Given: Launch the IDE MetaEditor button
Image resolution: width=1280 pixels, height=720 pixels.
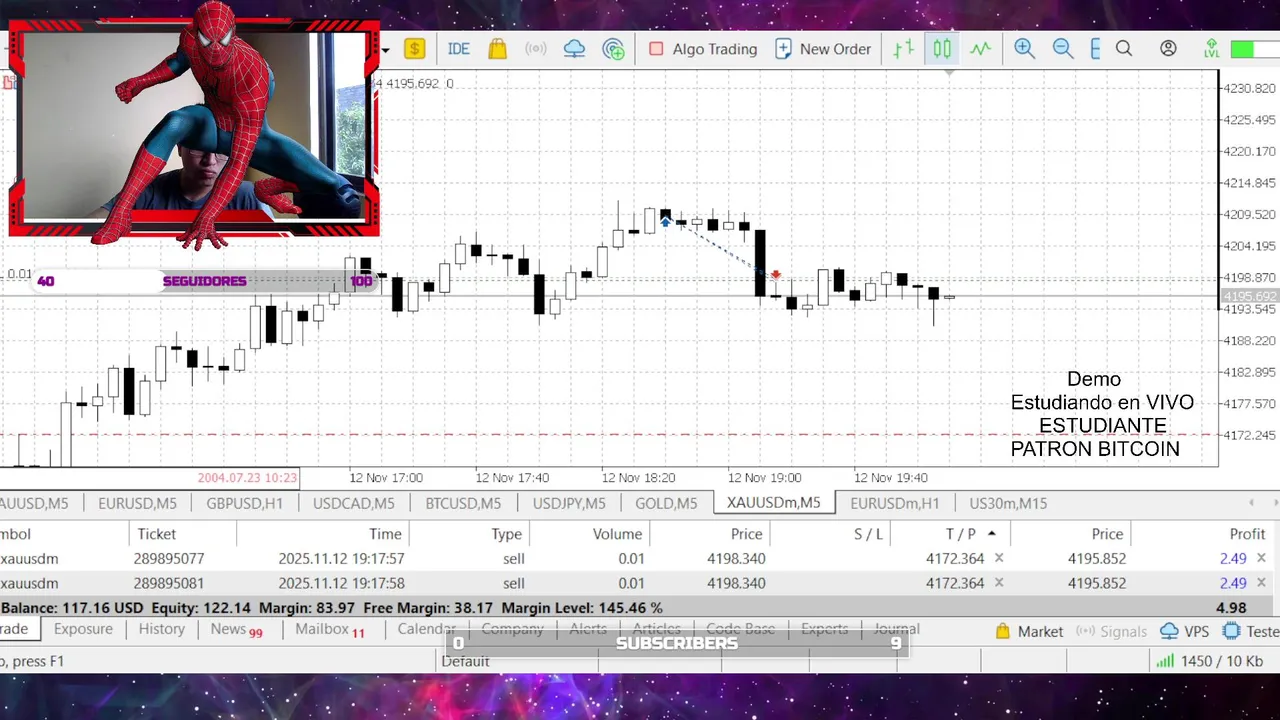Looking at the screenshot, I should pyautogui.click(x=459, y=49).
